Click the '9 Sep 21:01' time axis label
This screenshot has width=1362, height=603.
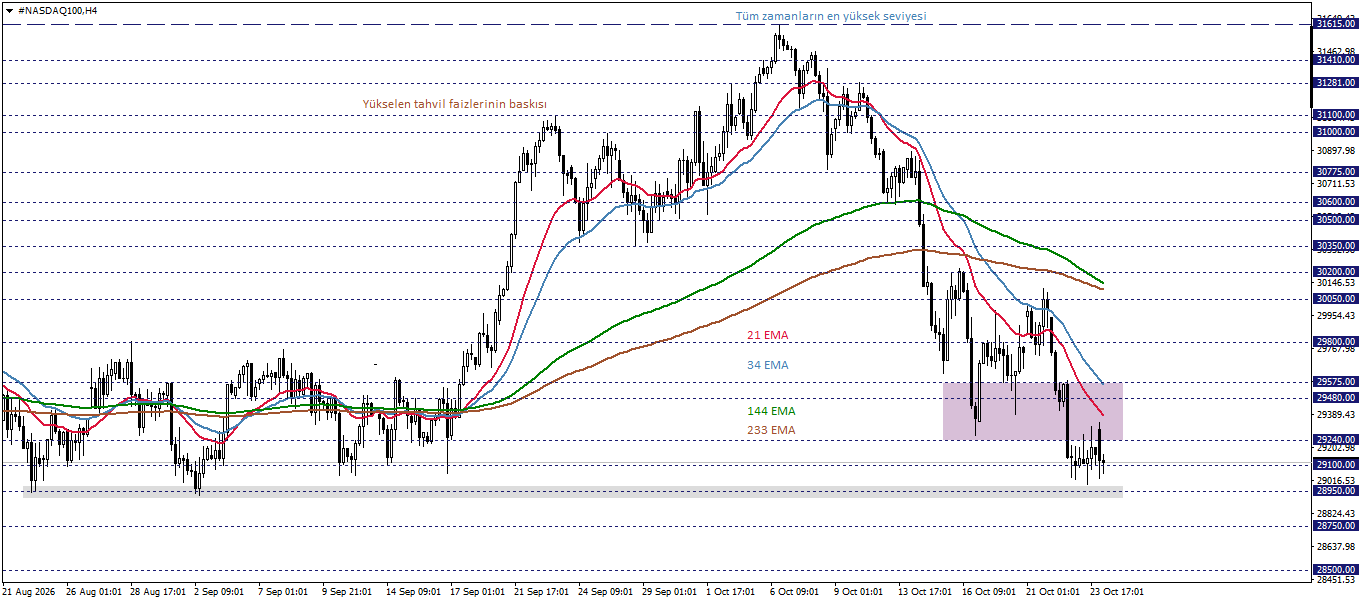(x=348, y=592)
